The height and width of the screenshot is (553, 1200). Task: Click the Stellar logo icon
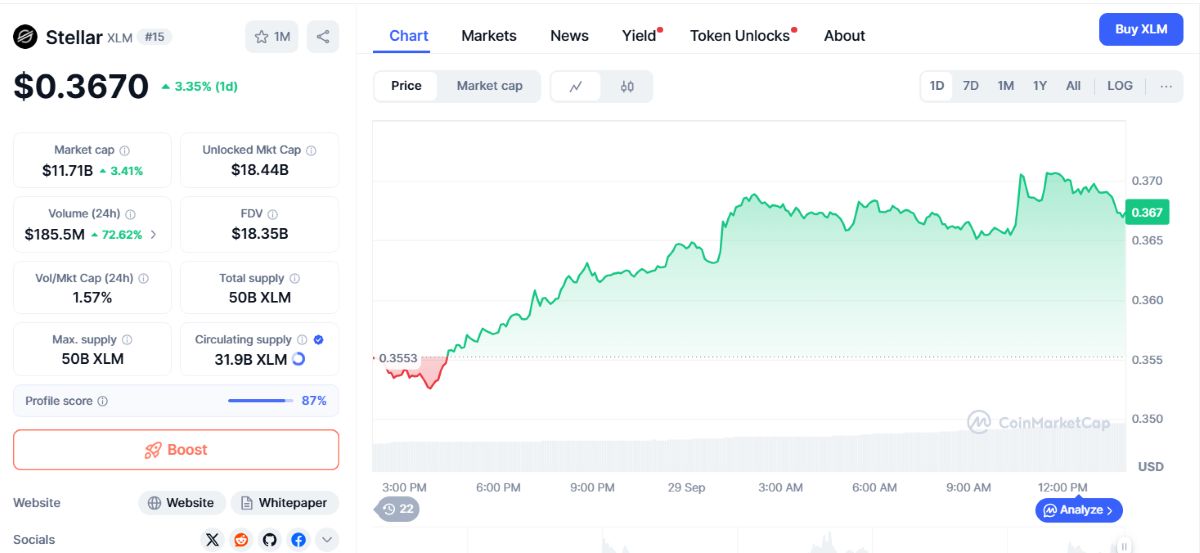point(25,37)
